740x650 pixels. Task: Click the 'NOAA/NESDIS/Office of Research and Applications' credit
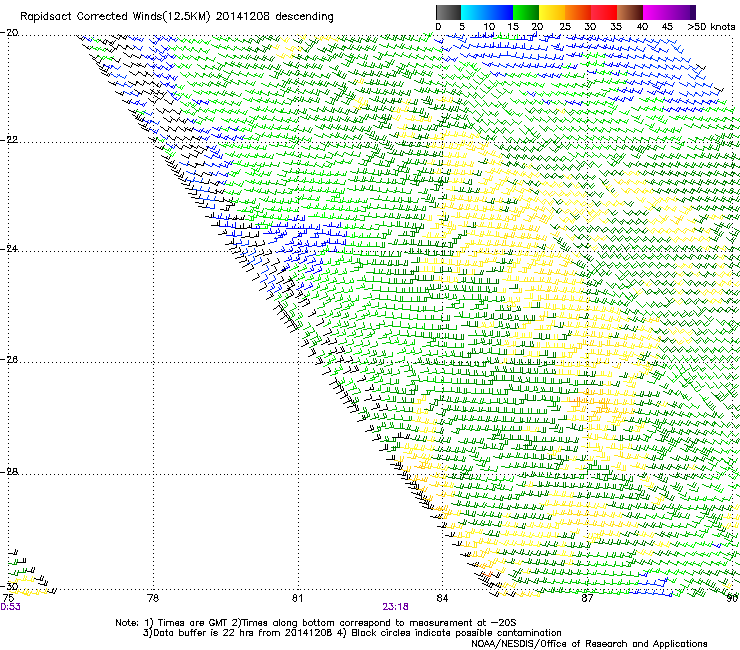pyautogui.click(x=589, y=644)
